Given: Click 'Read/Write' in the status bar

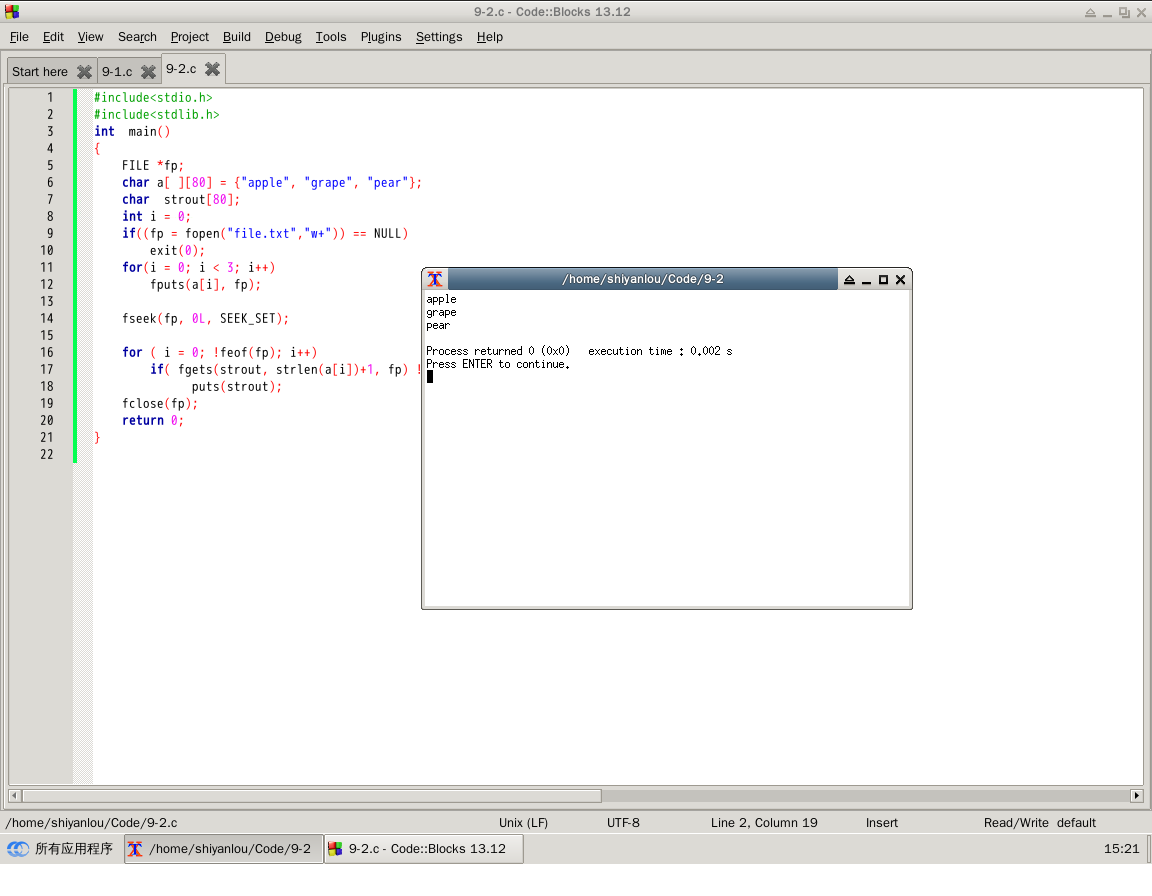Looking at the screenshot, I should (1016, 823).
